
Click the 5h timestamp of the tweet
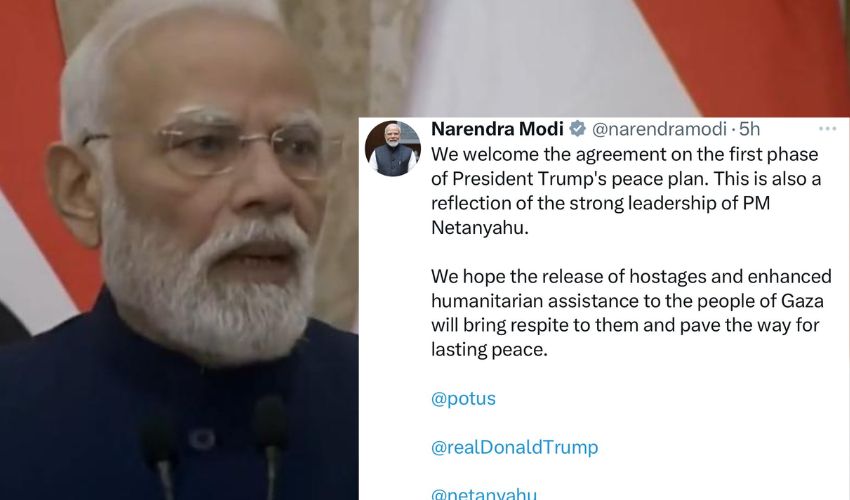[x=750, y=129]
